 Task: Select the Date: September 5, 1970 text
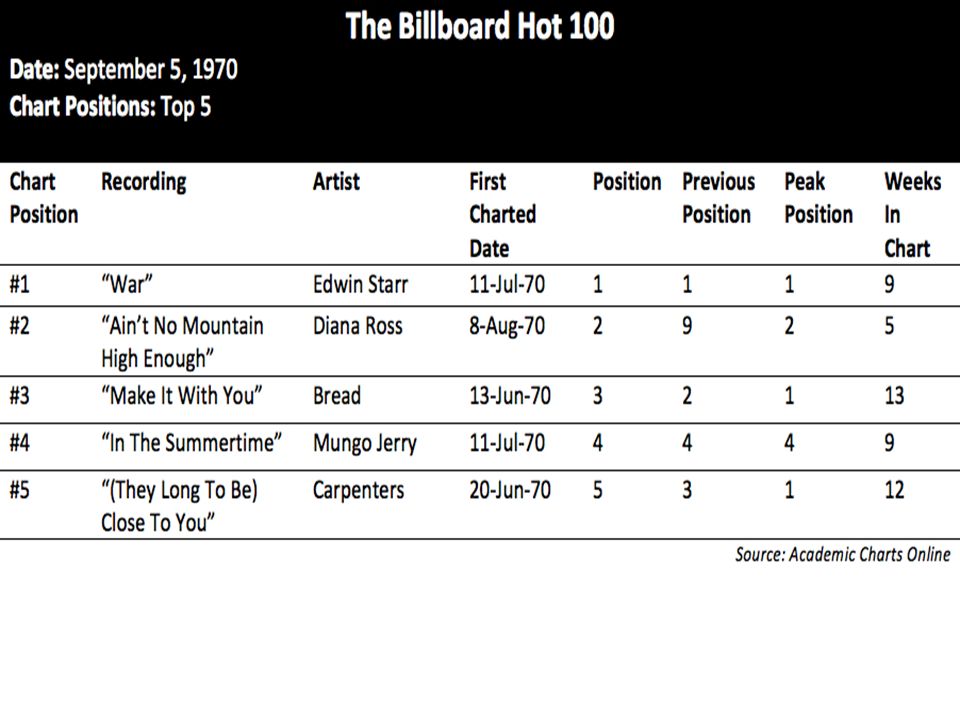click(124, 70)
